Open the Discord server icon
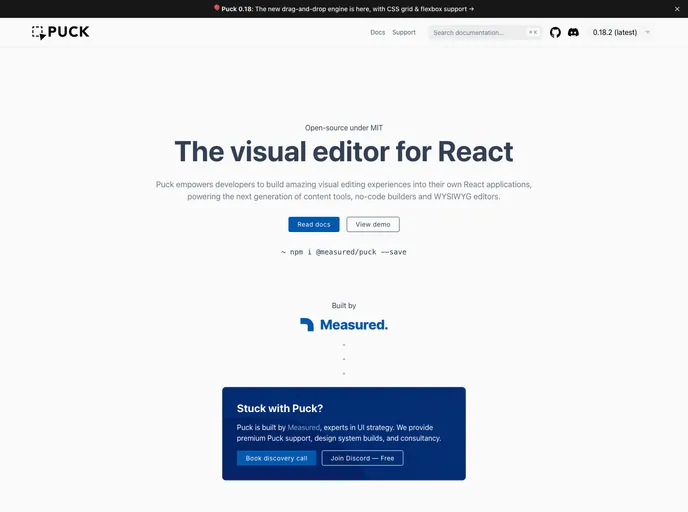The width and height of the screenshot is (688, 512). [573, 32]
